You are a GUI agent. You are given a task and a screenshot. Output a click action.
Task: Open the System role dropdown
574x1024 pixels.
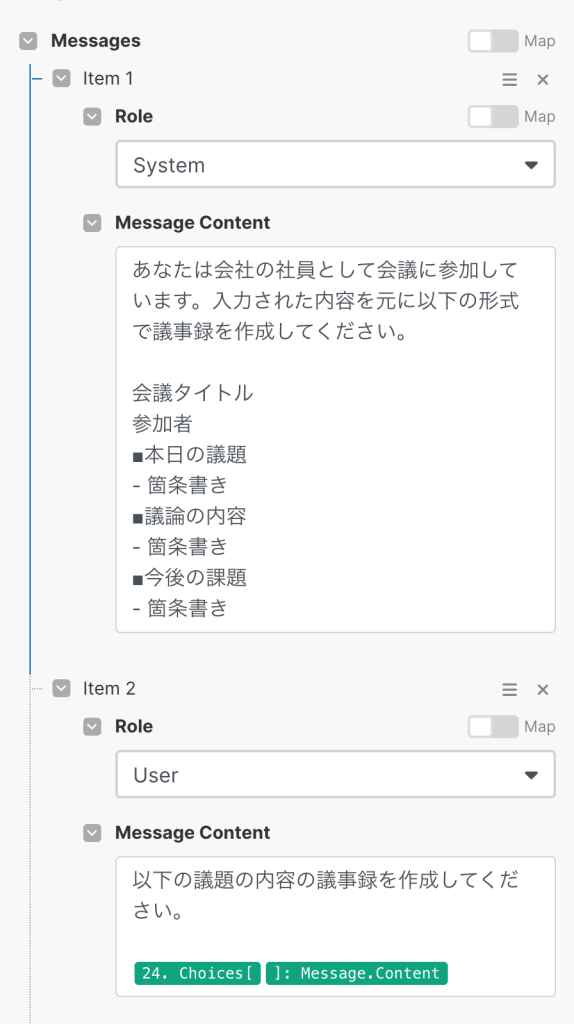[336, 165]
